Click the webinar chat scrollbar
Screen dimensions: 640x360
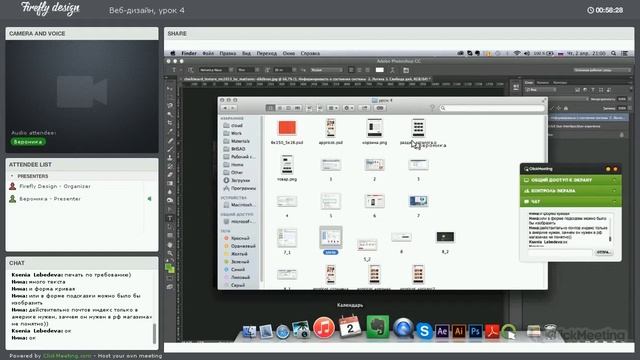154,333
